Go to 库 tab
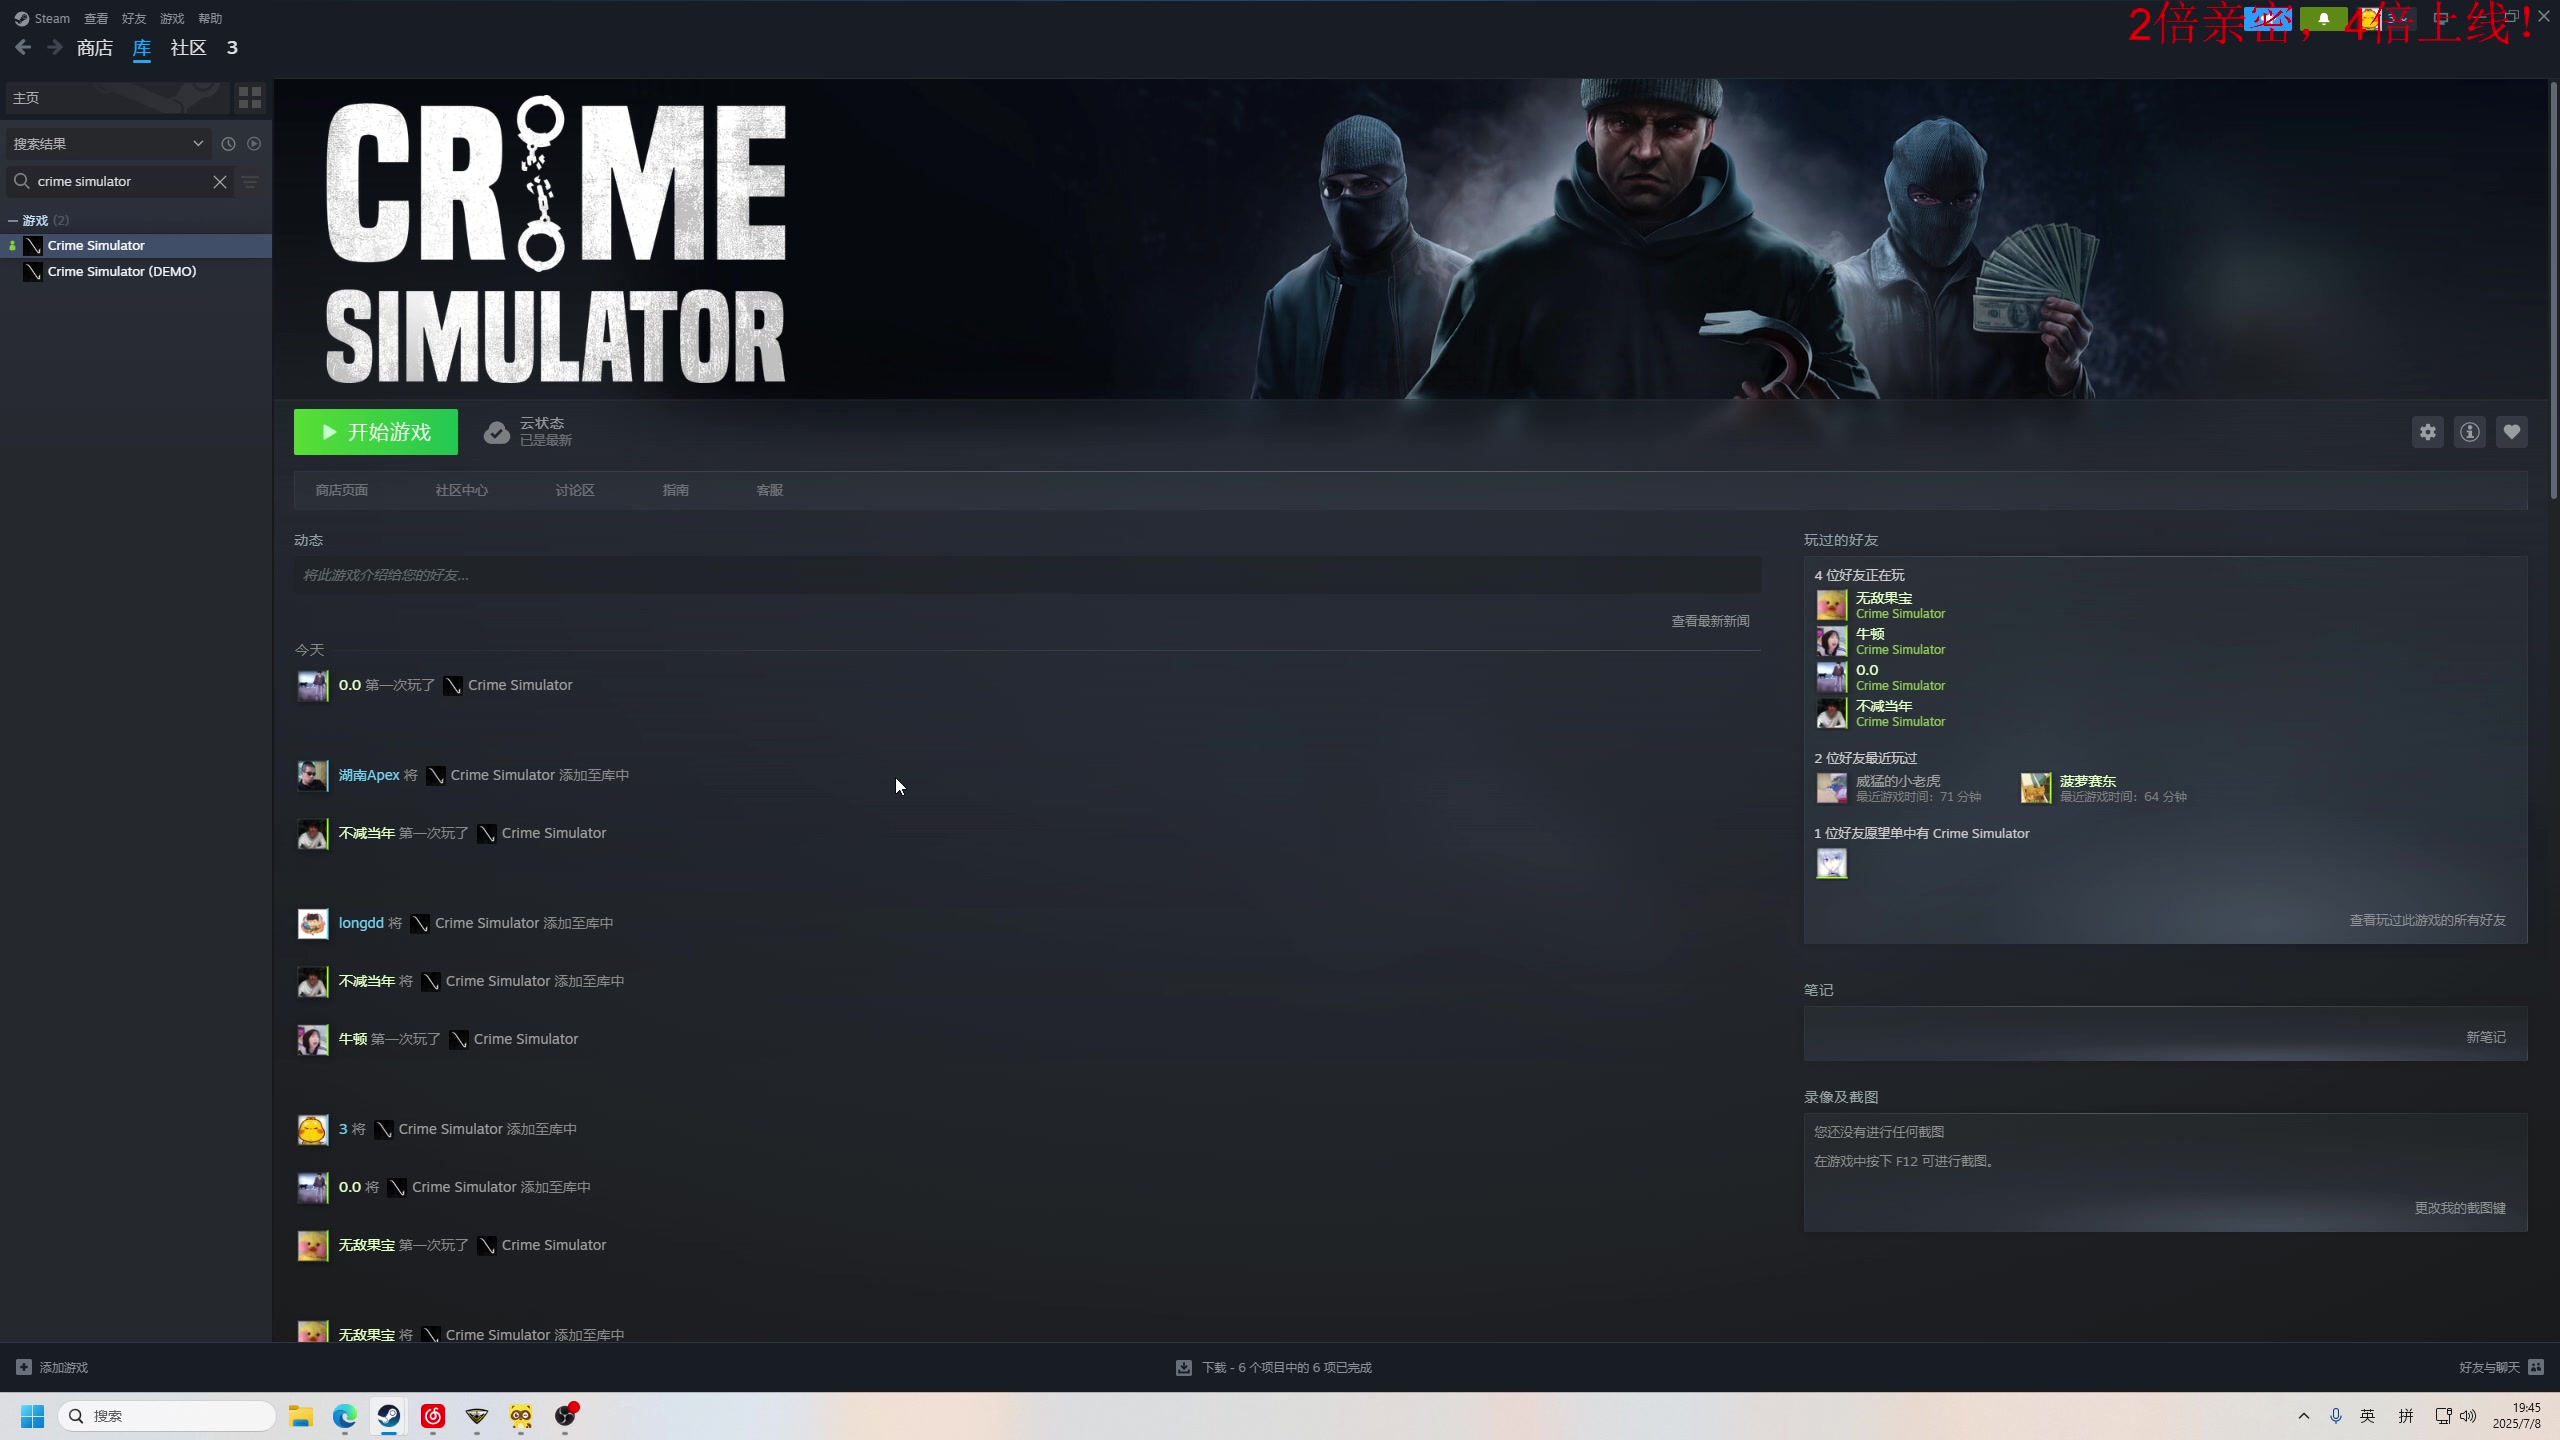 (x=142, y=48)
